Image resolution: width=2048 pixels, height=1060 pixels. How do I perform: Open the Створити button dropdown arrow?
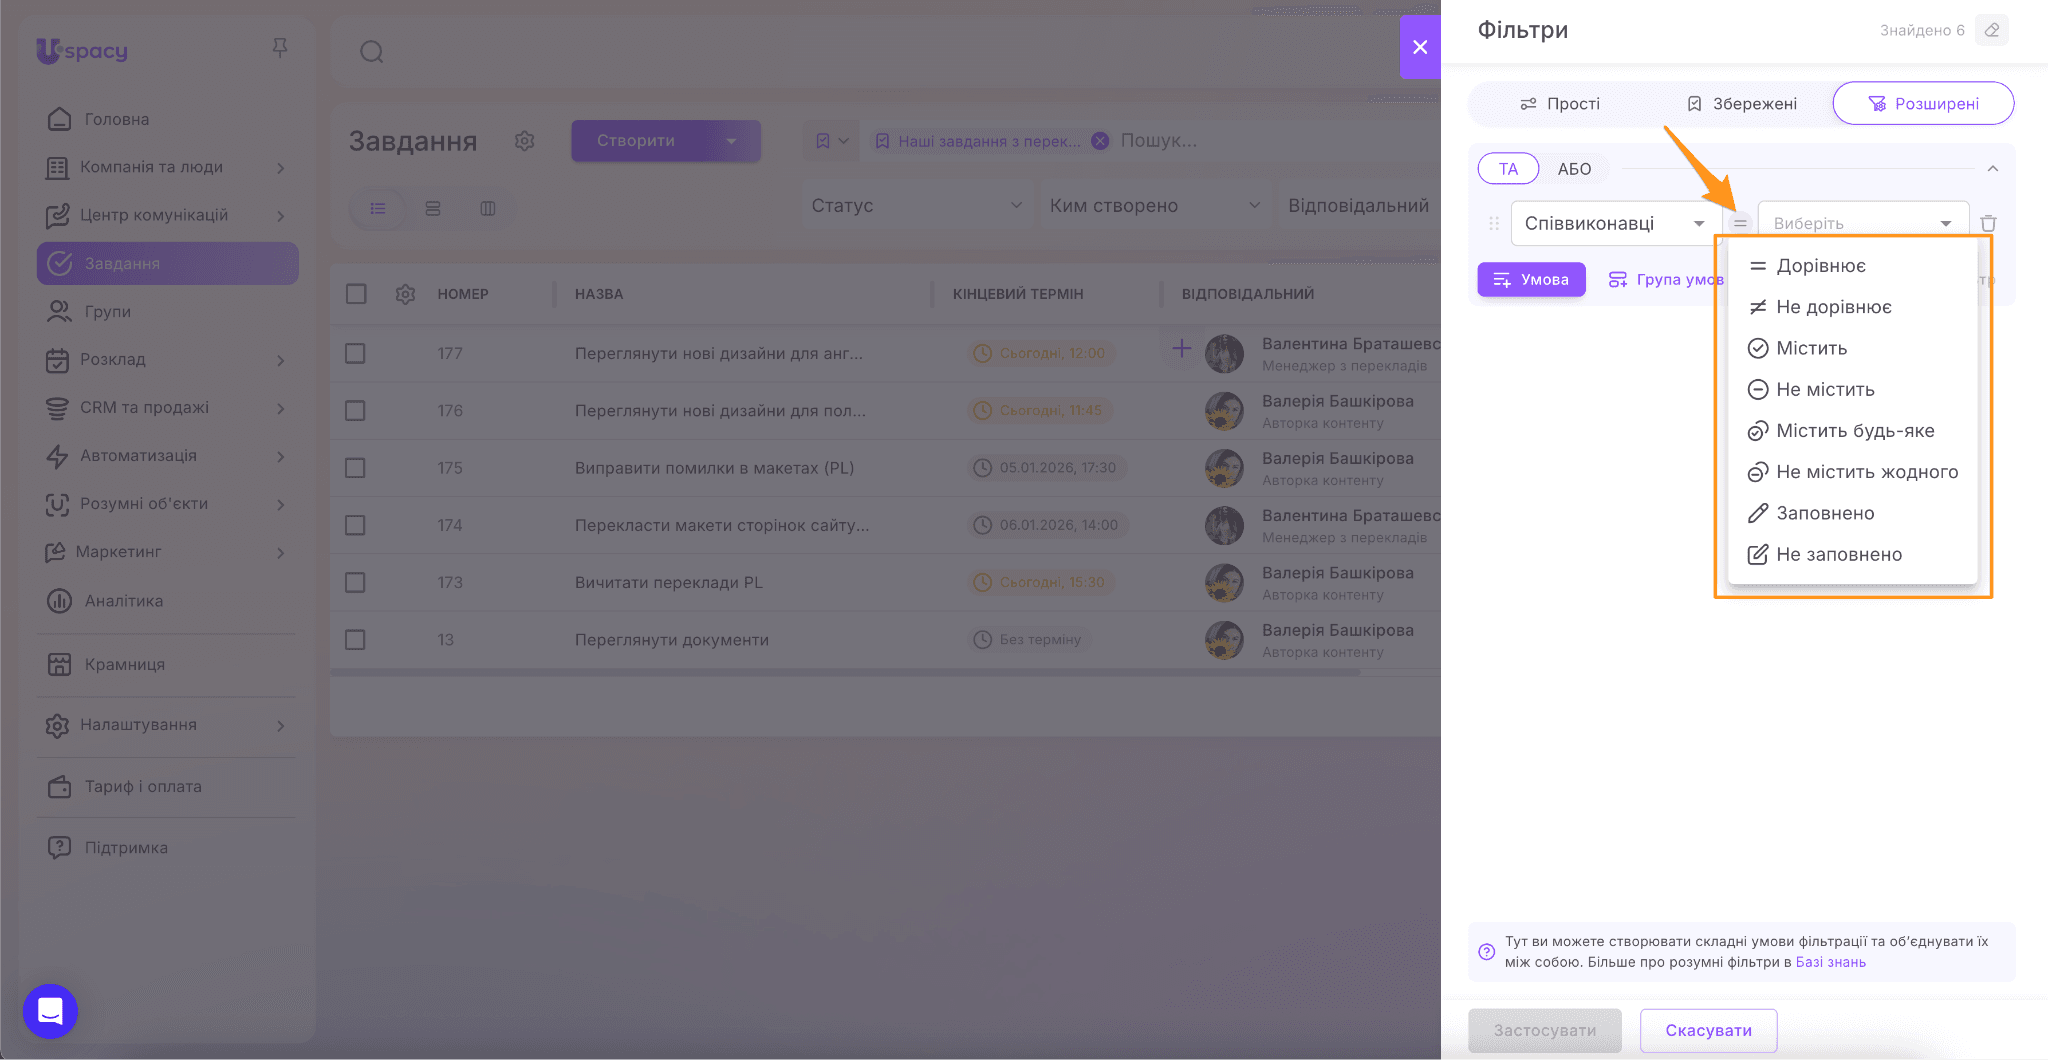(x=731, y=141)
